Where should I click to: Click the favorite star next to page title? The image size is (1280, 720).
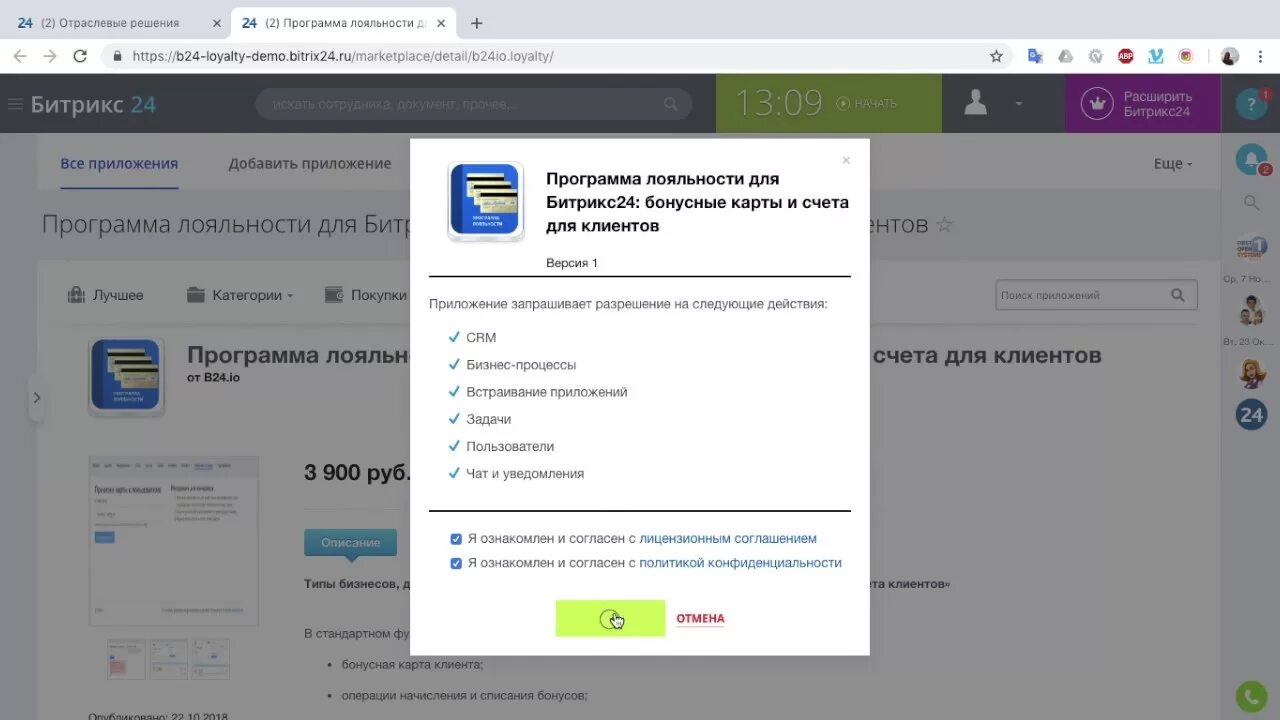pyautogui.click(x=944, y=225)
